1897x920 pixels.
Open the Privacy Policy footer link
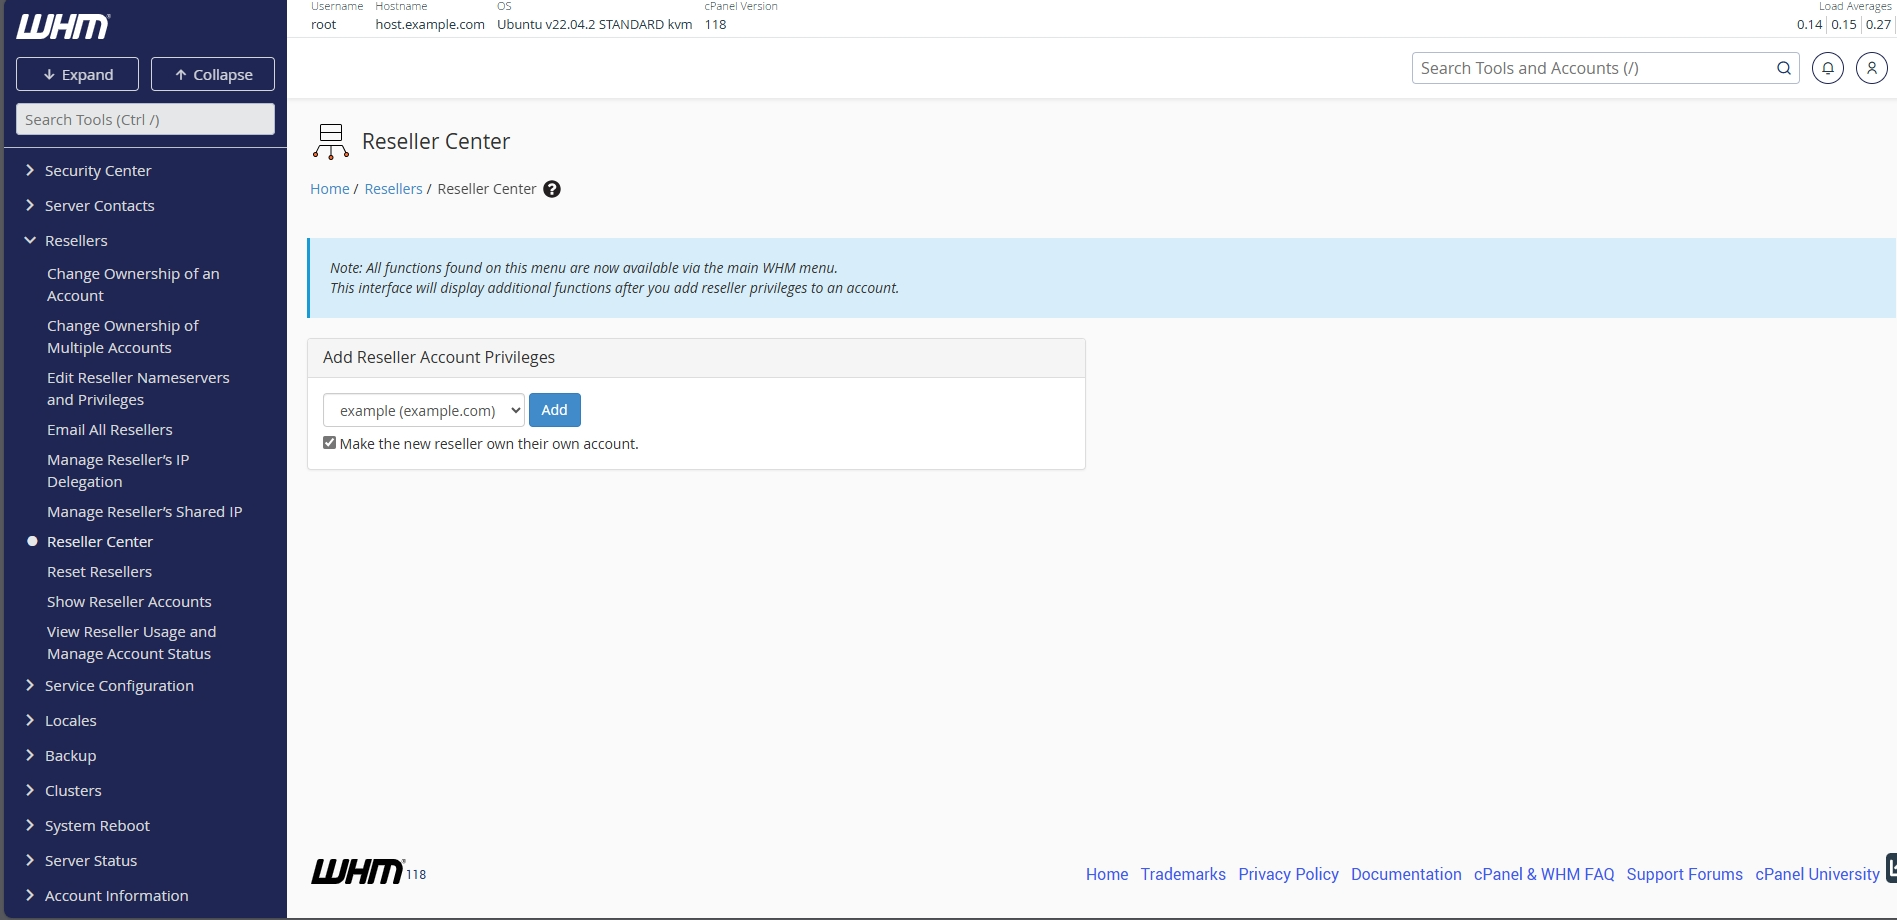pos(1288,874)
